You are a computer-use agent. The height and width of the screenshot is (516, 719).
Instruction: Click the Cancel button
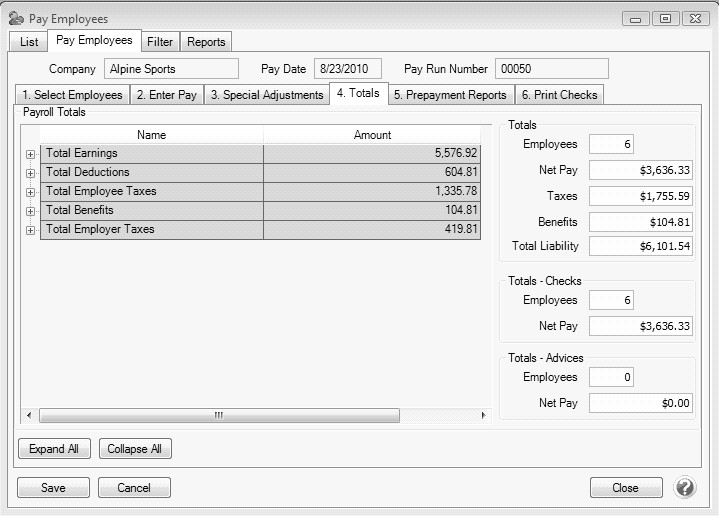tap(133, 488)
